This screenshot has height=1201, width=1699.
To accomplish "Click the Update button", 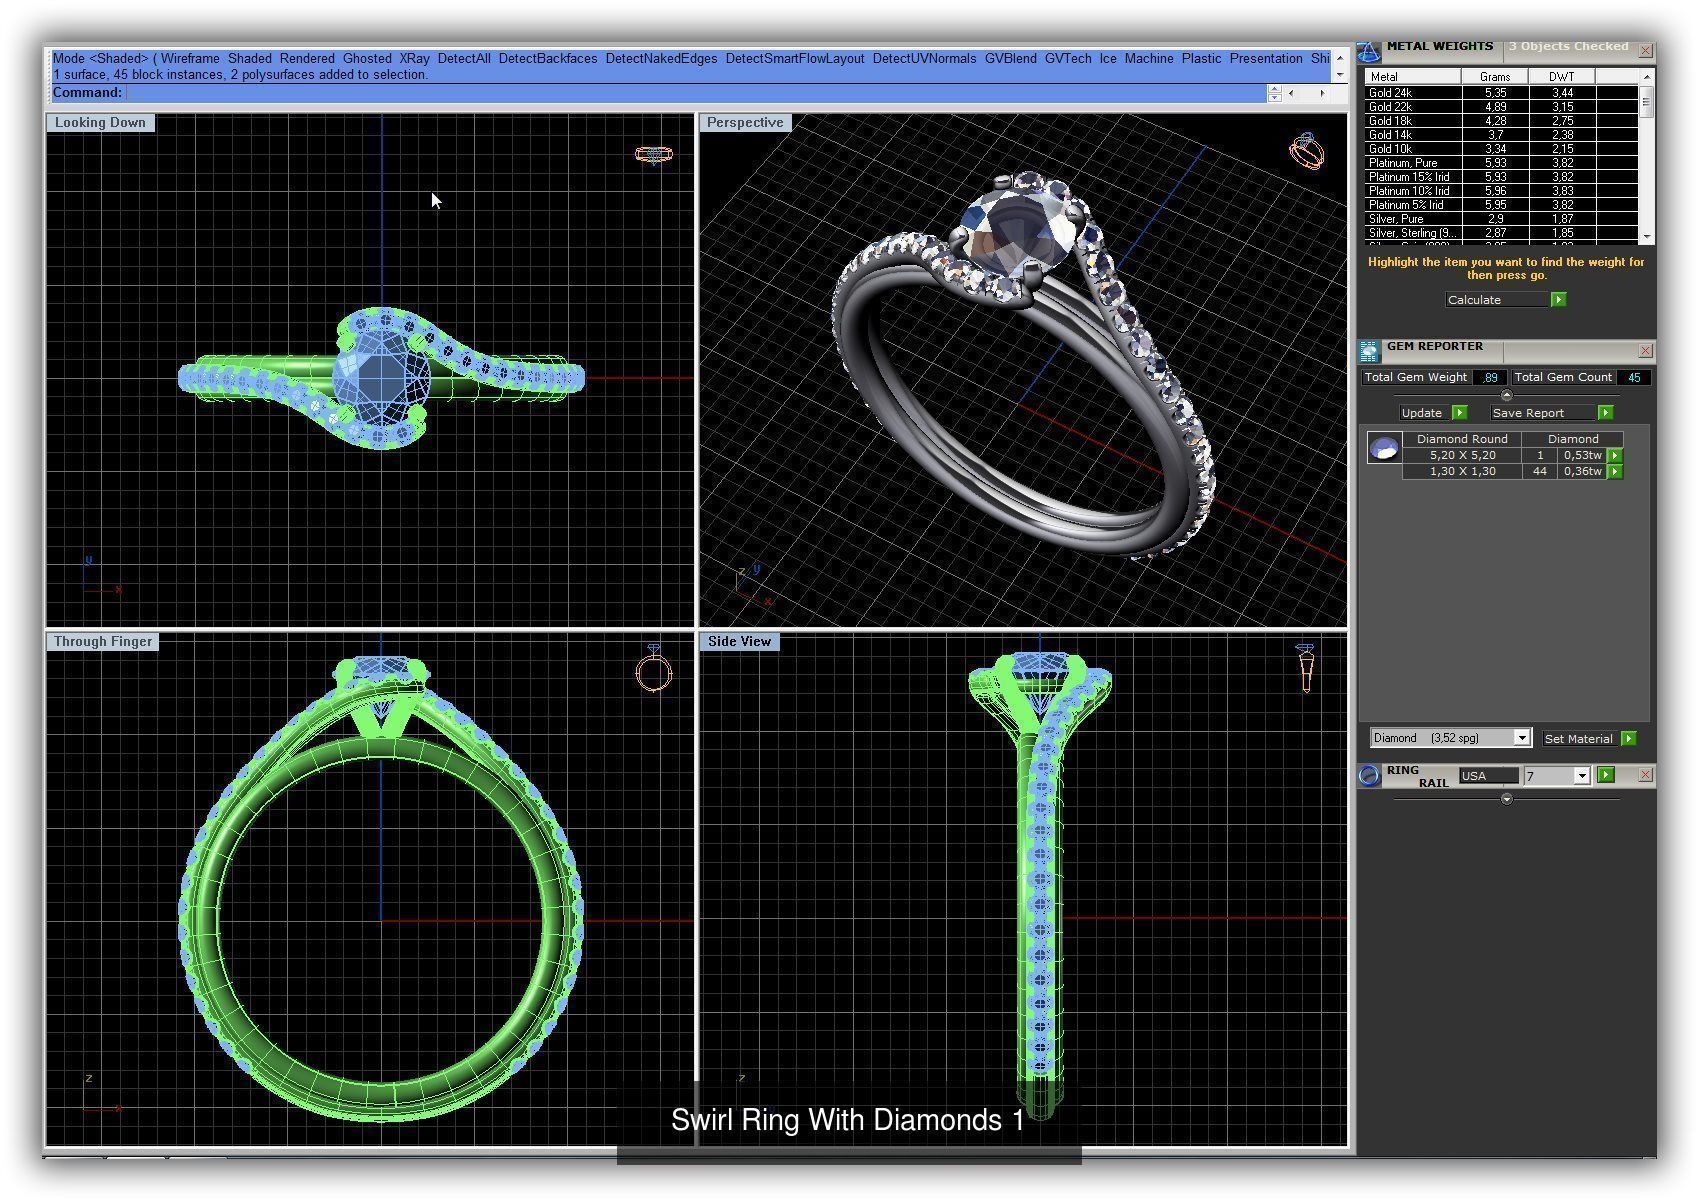I will pos(1423,413).
